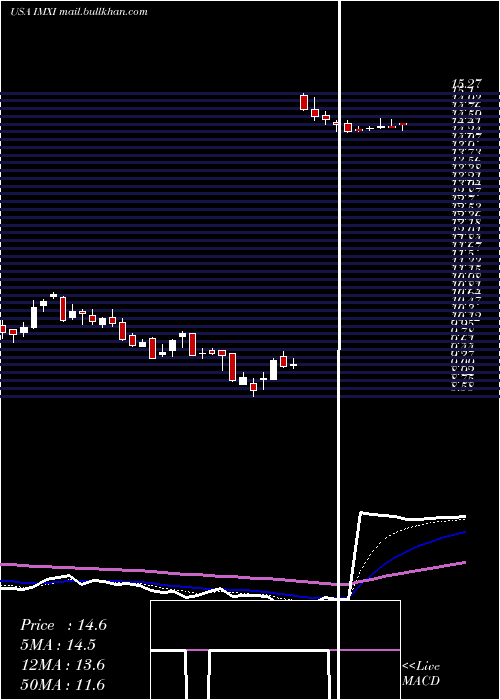Viewport: 500px width, 700px height.
Task: Select the '5MA : 14.5' value
Action: (x=58, y=645)
